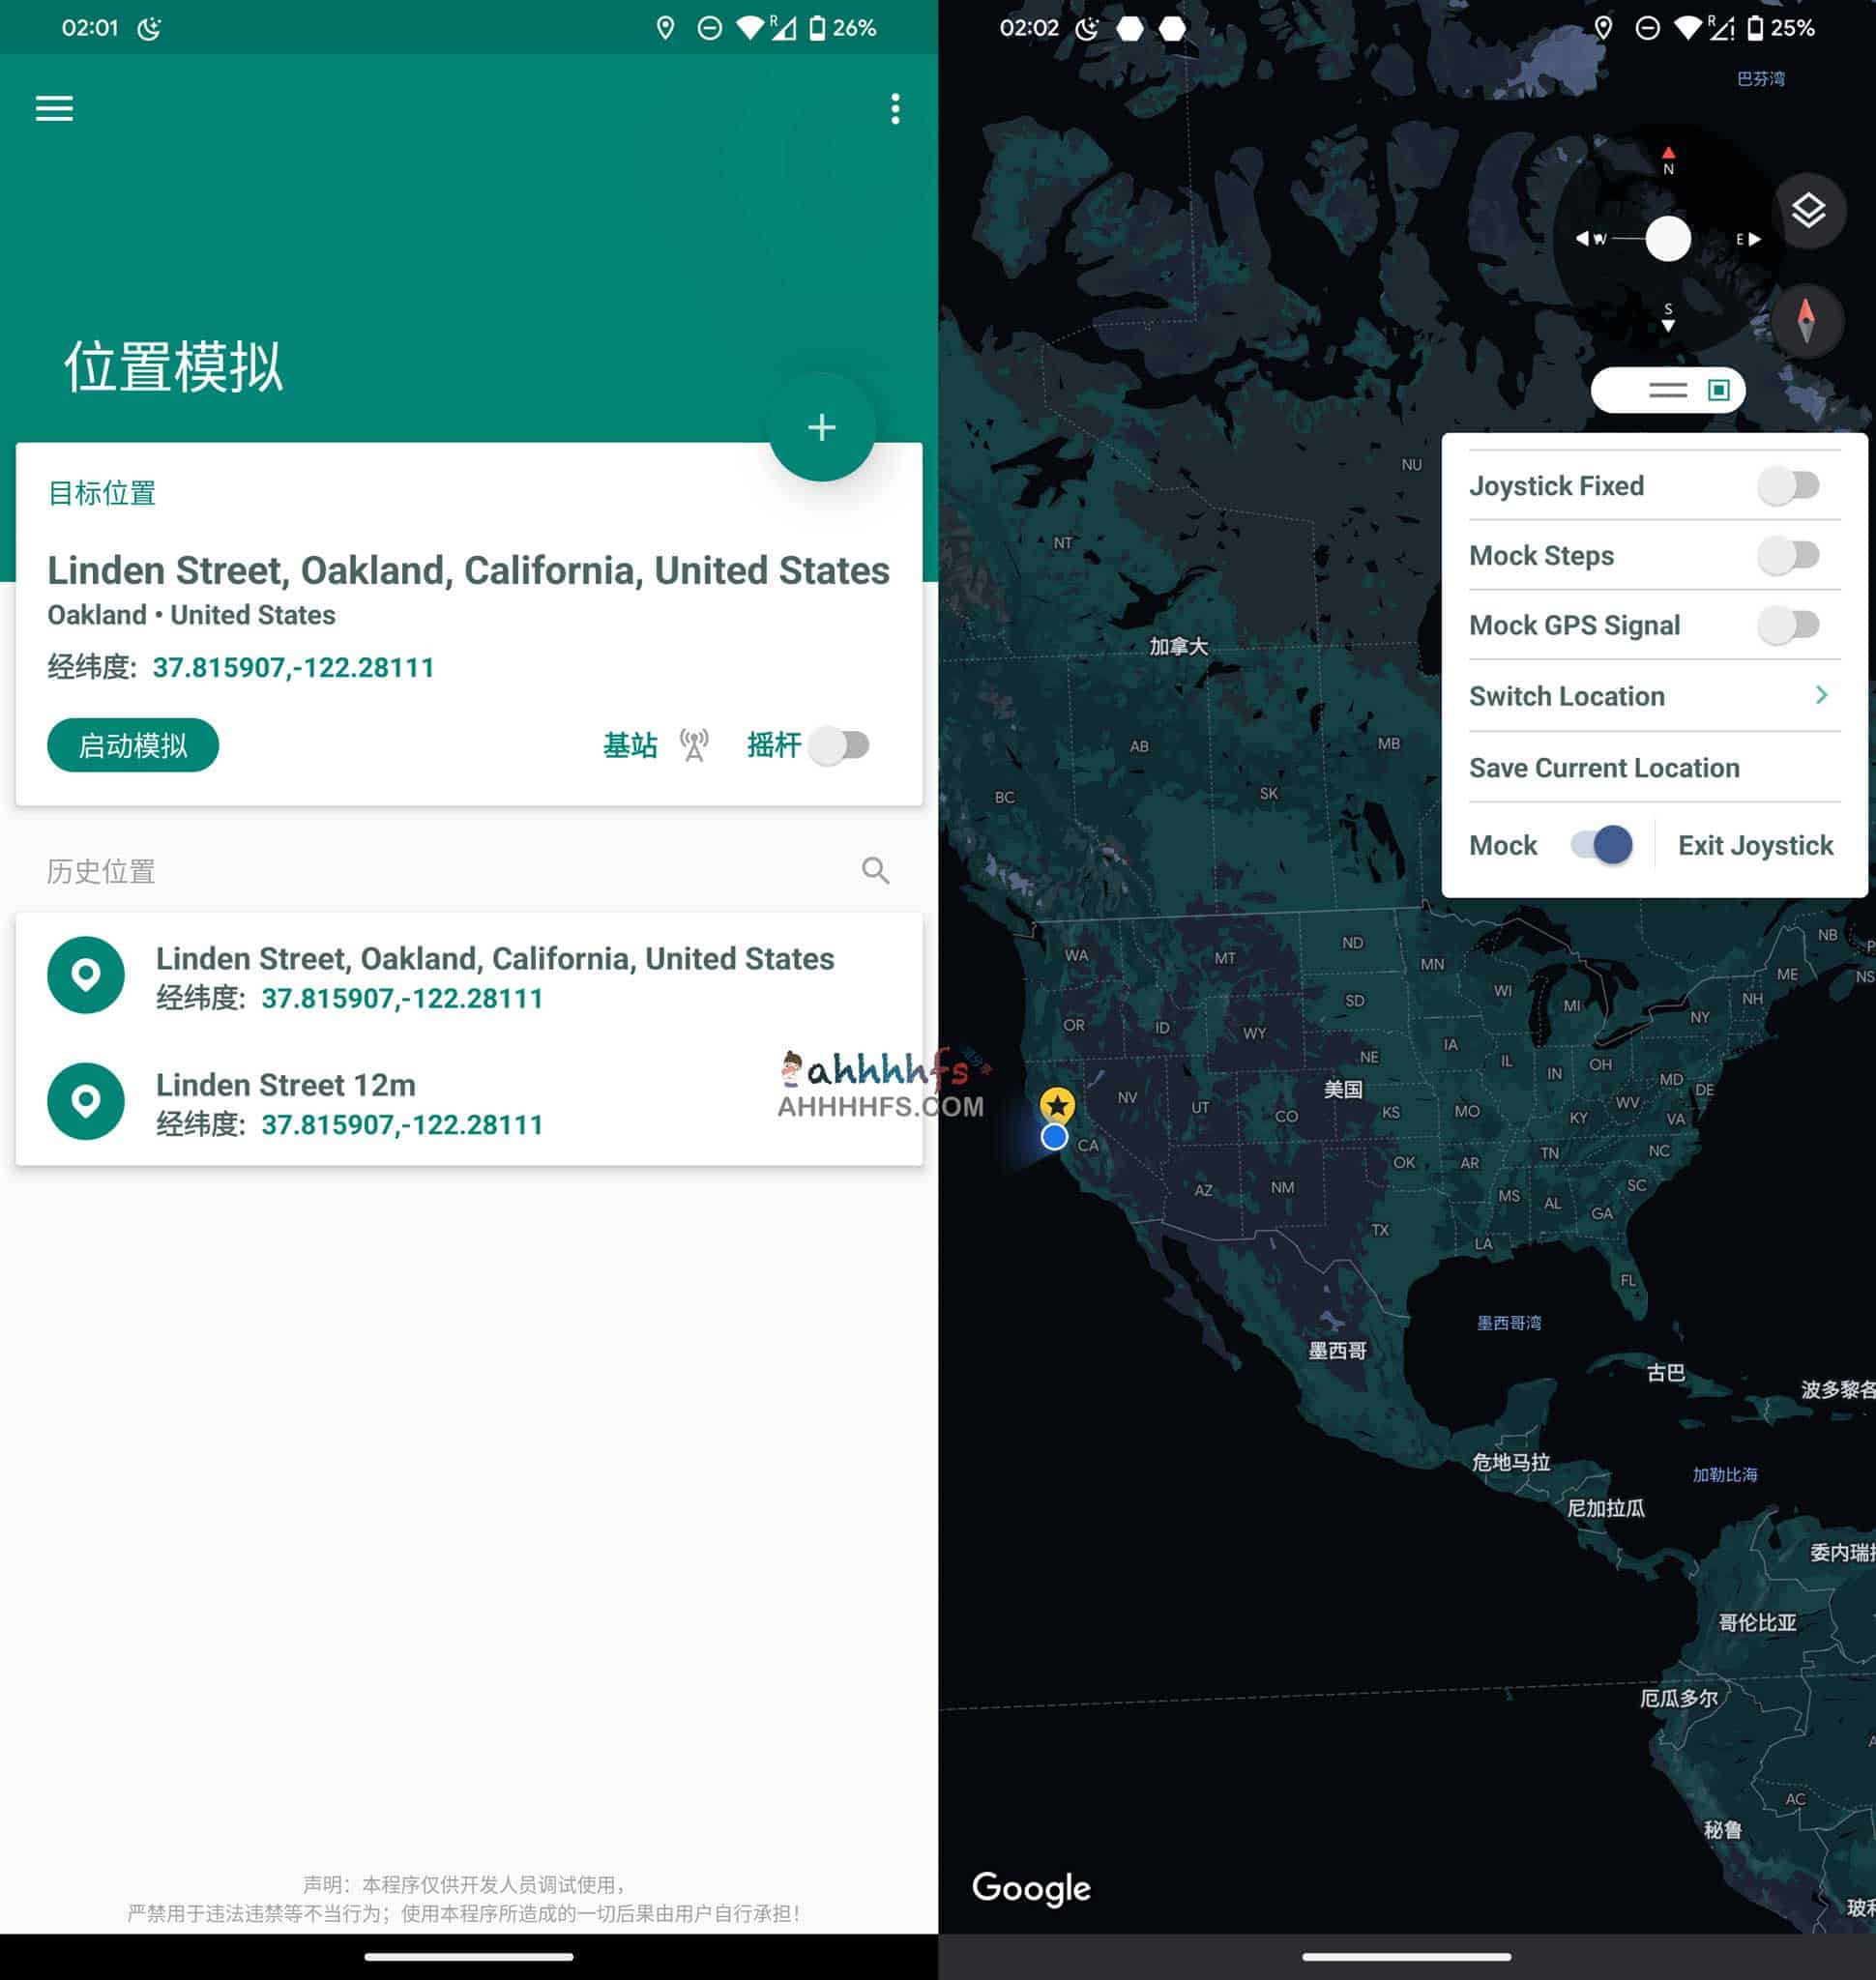The height and width of the screenshot is (1980, 1876).
Task: Click the yellow star map marker
Action: [x=1057, y=1105]
